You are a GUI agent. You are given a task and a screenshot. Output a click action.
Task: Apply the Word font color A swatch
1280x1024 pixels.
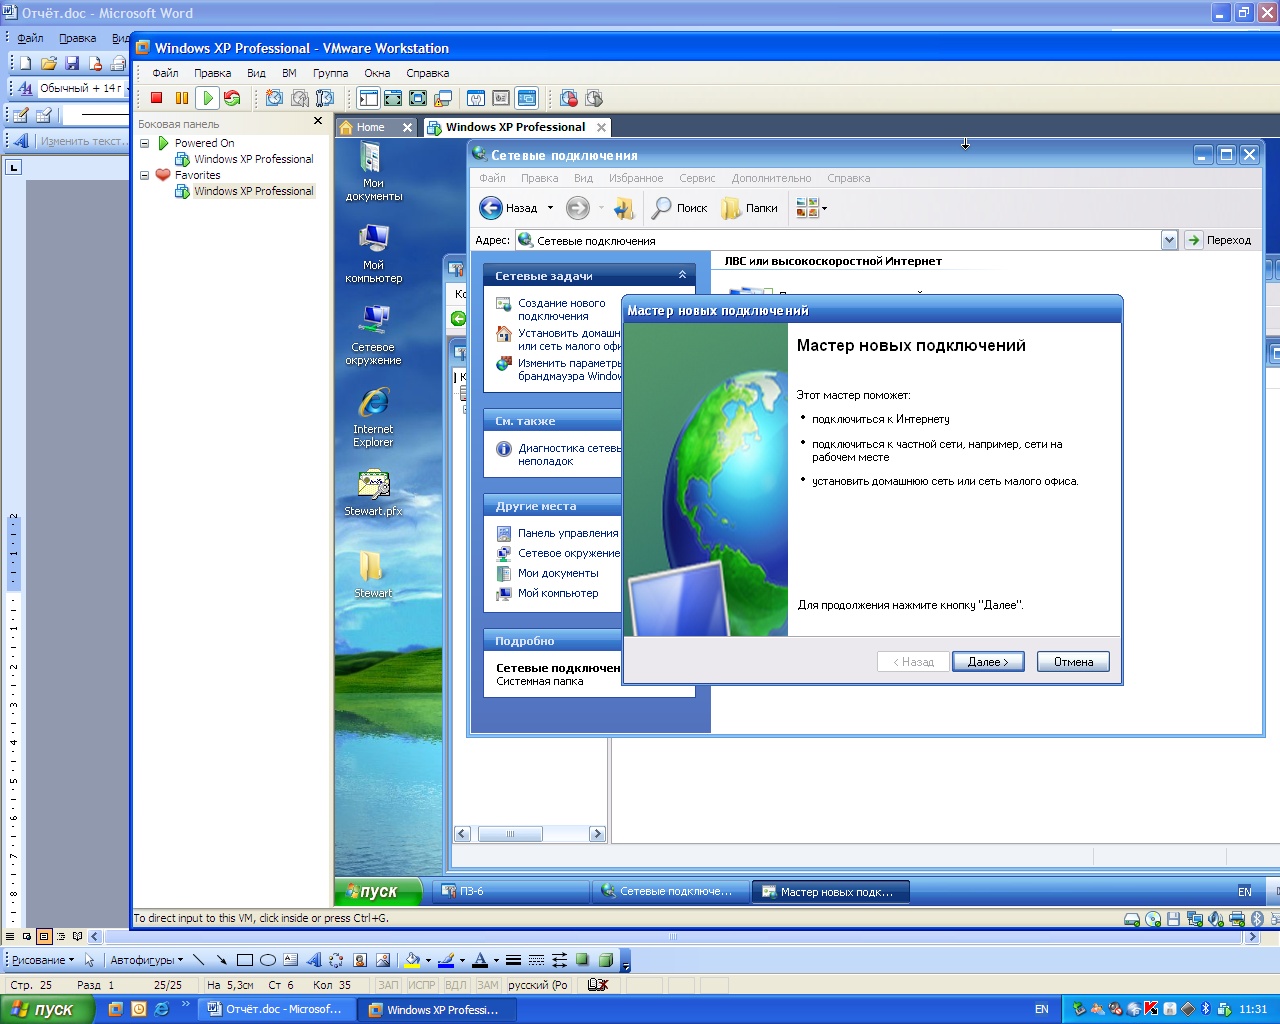480,960
